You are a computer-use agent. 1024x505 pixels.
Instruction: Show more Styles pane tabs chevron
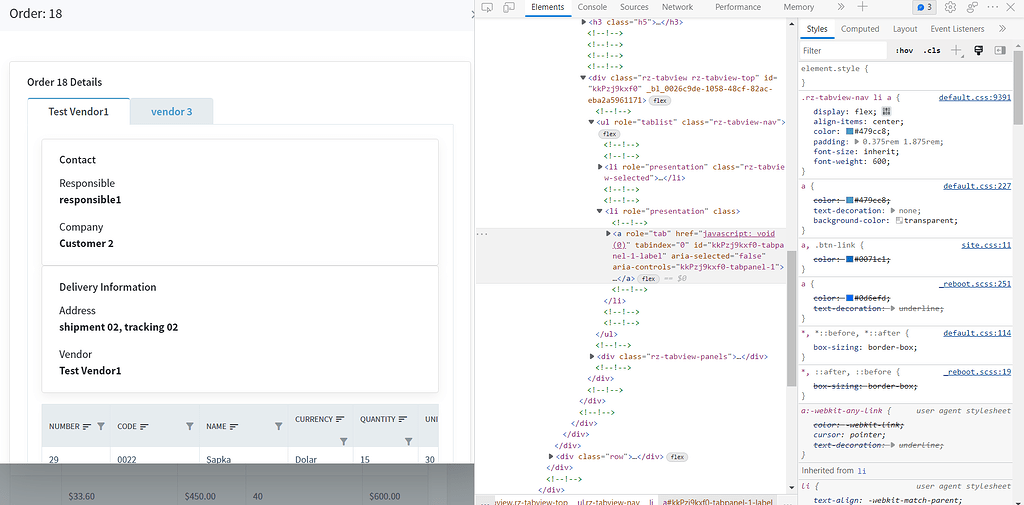[x=1002, y=29]
